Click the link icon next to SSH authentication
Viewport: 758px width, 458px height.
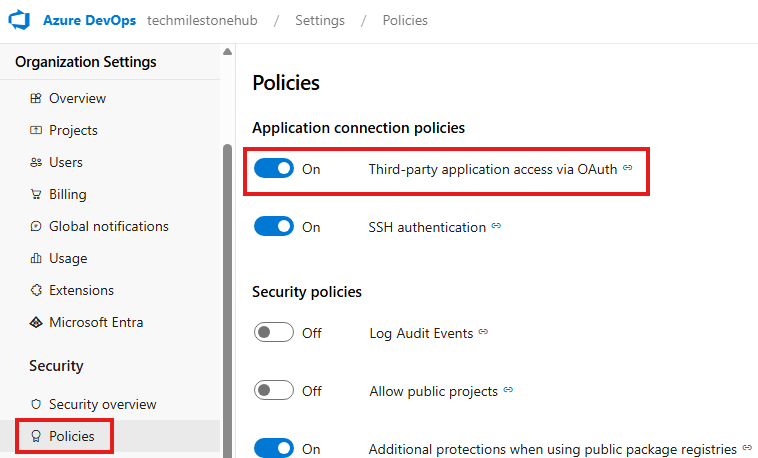click(x=496, y=225)
